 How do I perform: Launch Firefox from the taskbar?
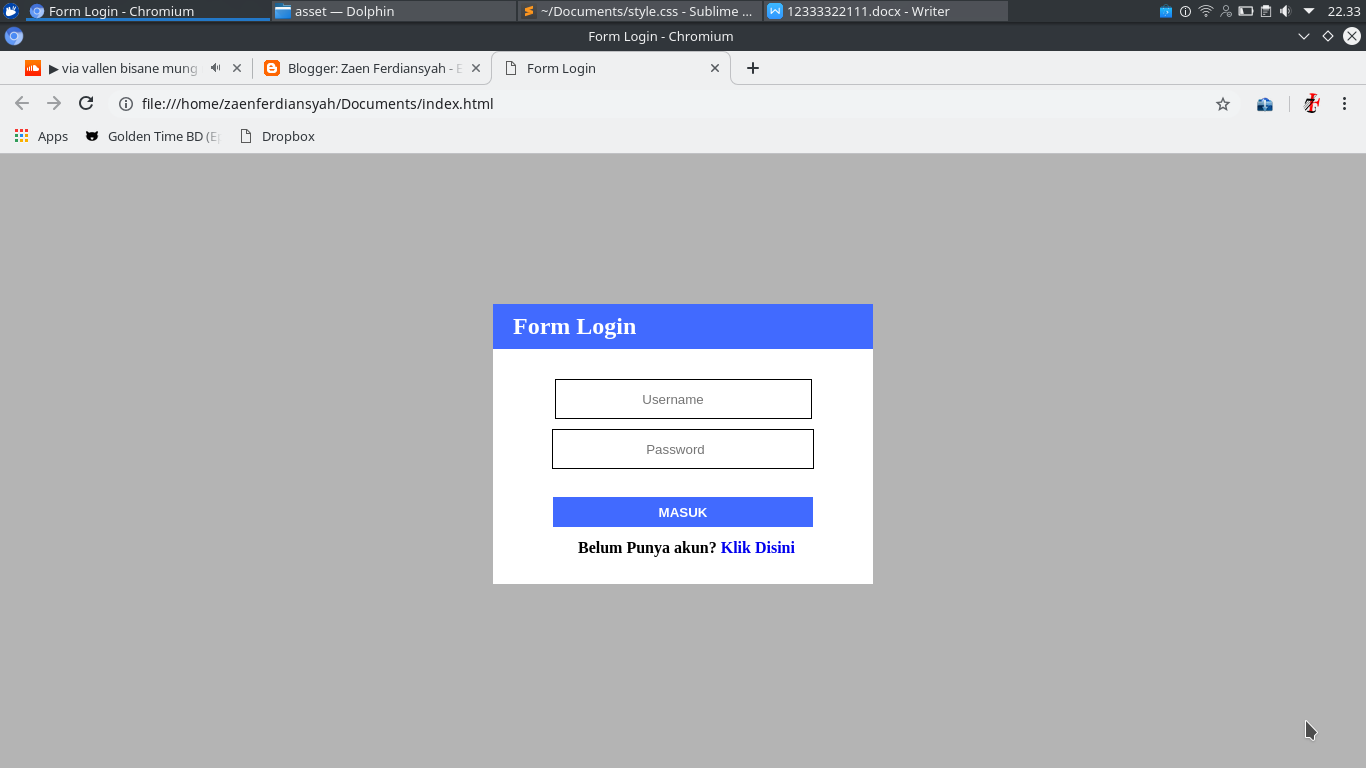point(12,11)
